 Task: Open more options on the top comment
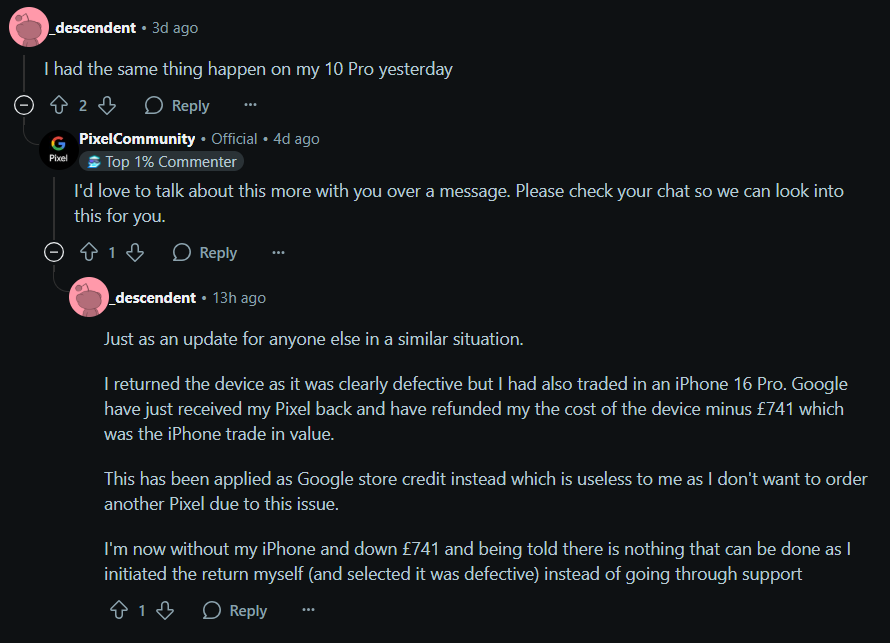[x=250, y=105]
